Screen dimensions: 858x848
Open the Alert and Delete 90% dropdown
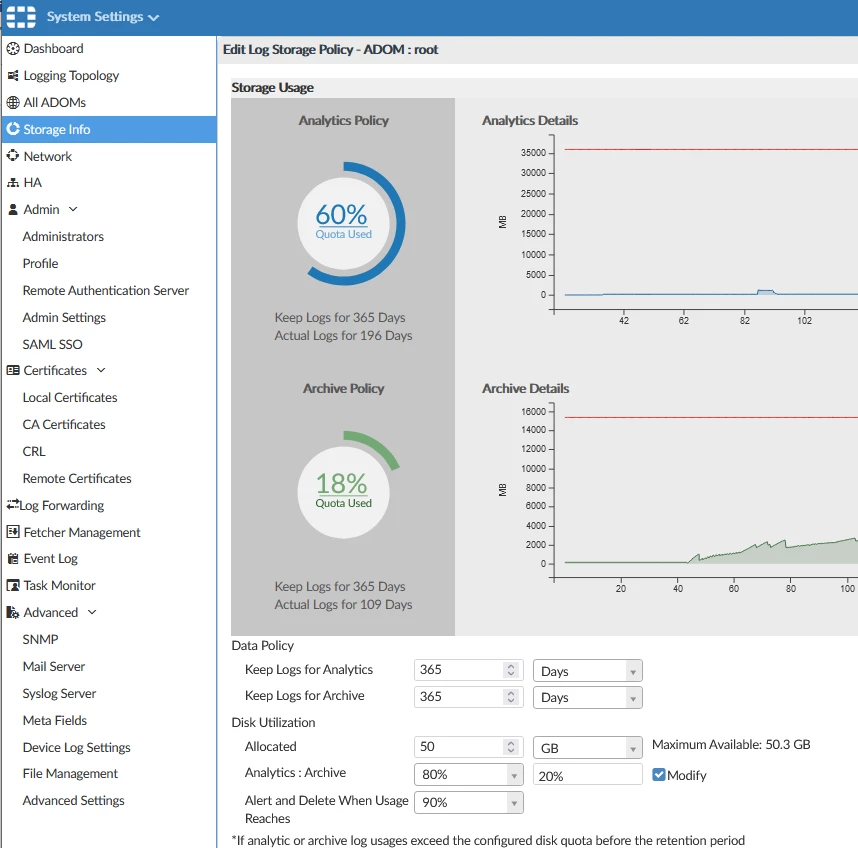click(x=469, y=803)
